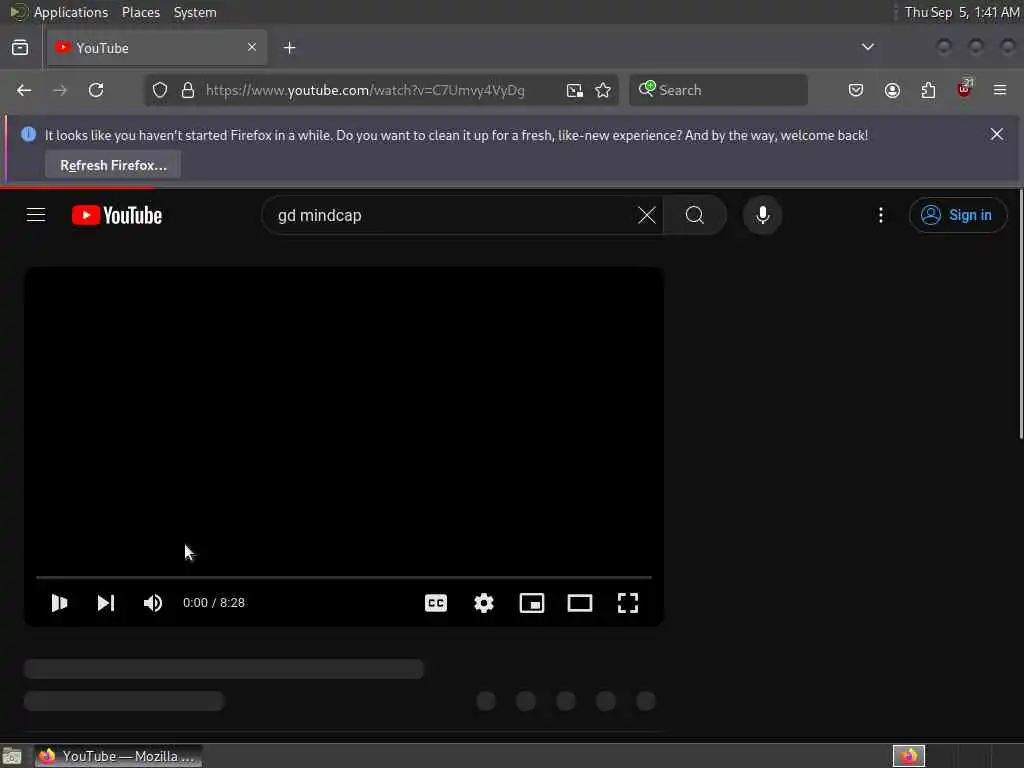Reload the current page
Viewport: 1024px width, 768px height.
pyautogui.click(x=96, y=90)
